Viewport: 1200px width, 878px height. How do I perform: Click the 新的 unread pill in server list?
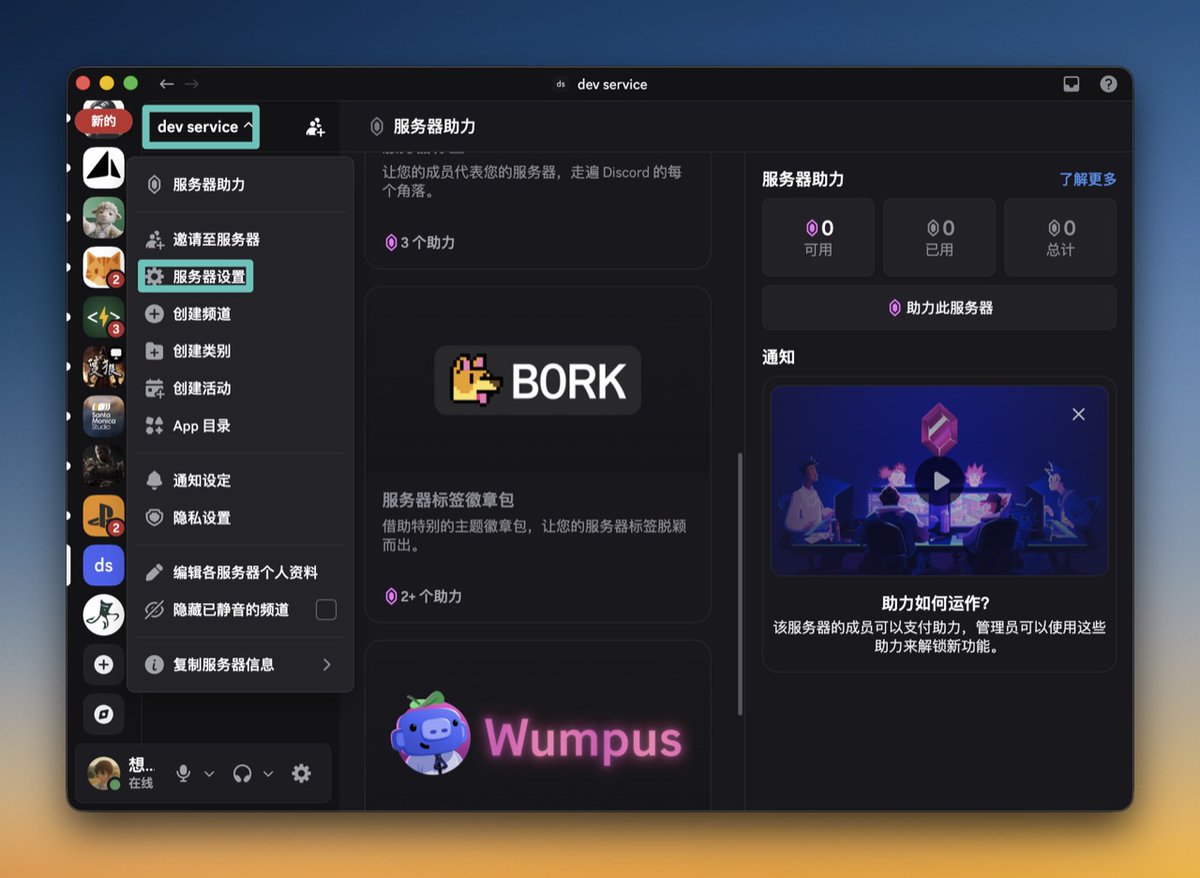point(103,122)
